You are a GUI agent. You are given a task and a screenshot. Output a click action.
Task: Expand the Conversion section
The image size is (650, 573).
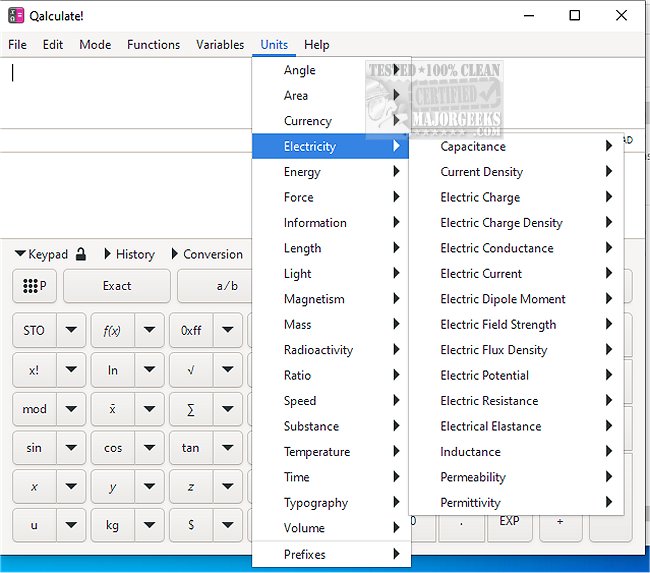click(x=206, y=254)
